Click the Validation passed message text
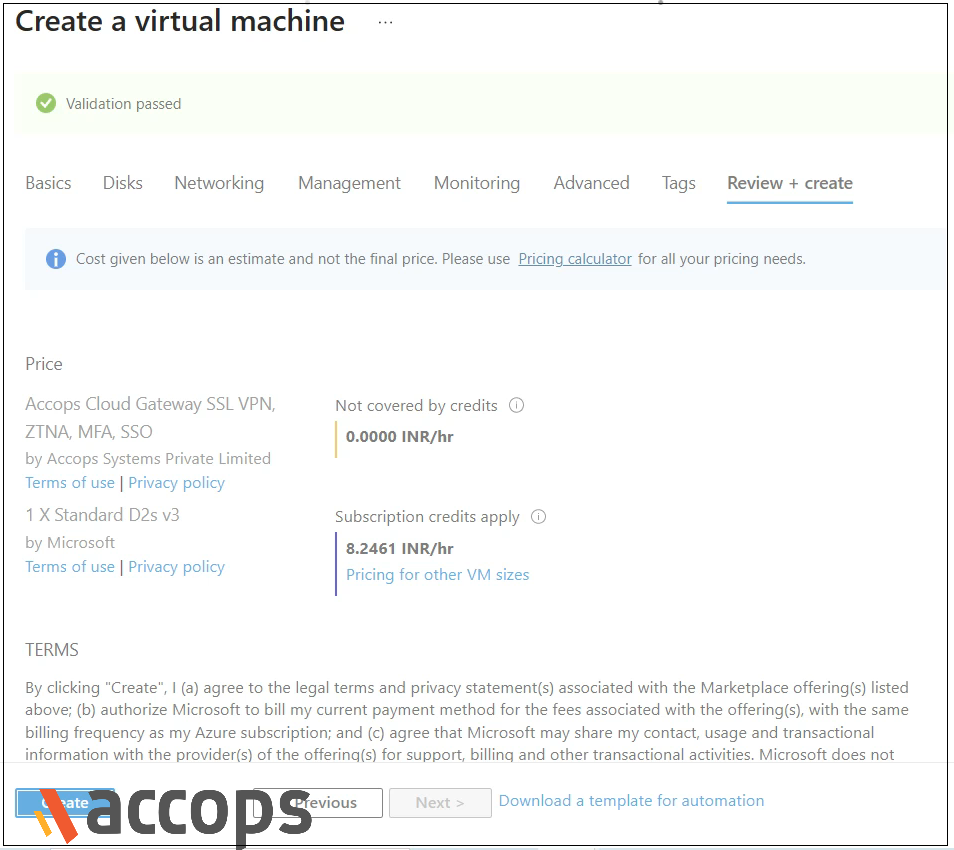 click(124, 104)
